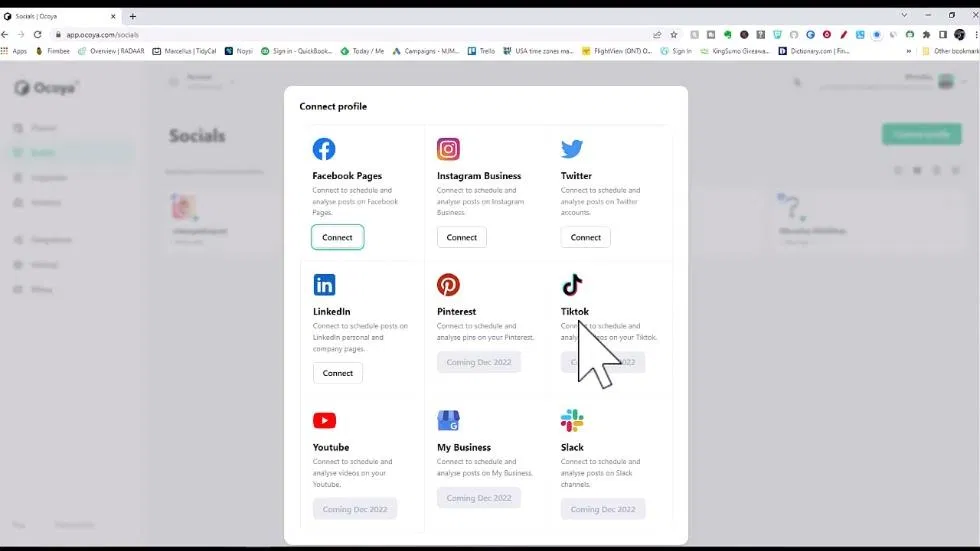
Task: Click the Youtube Coming Dec 2022 button
Action: tap(354, 509)
